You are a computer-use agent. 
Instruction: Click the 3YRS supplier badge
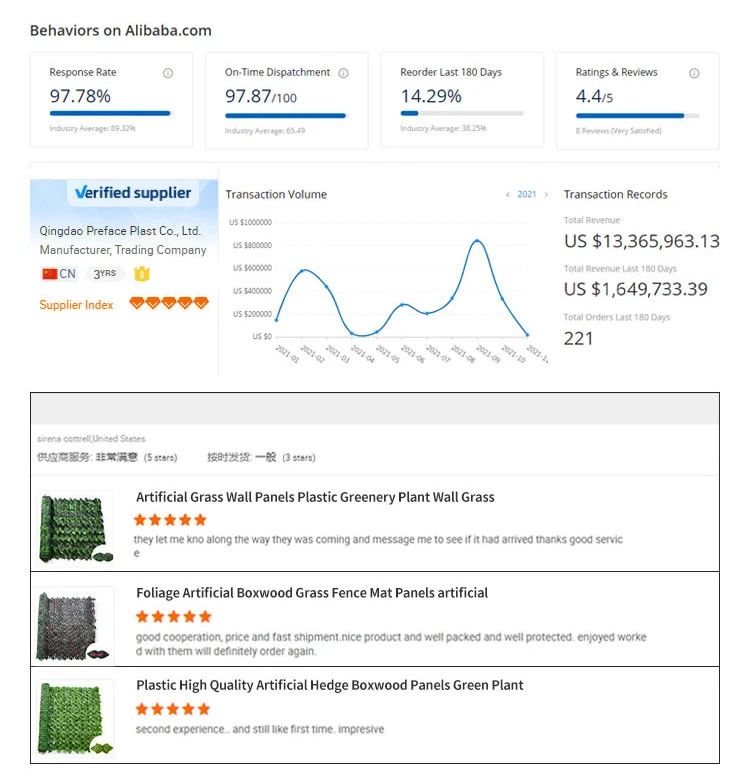(x=105, y=273)
